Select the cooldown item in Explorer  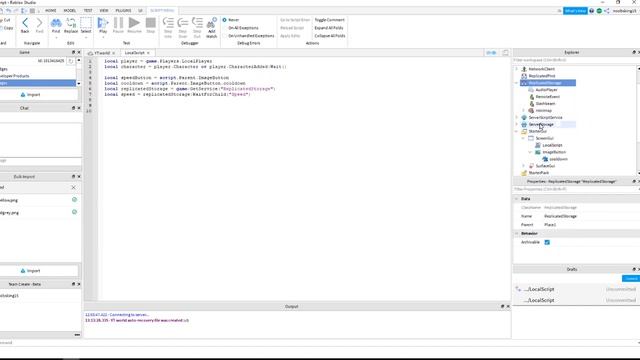(x=558, y=159)
